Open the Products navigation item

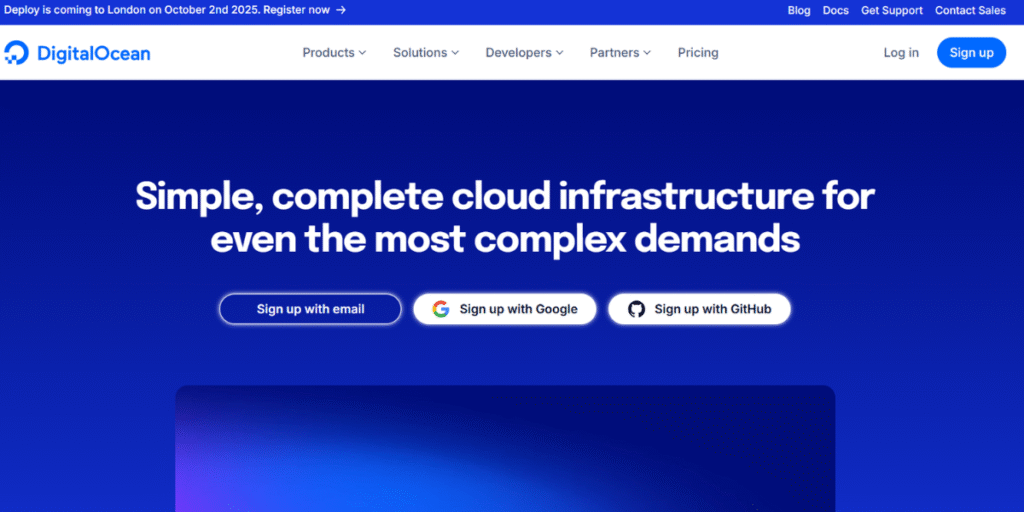click(x=334, y=53)
